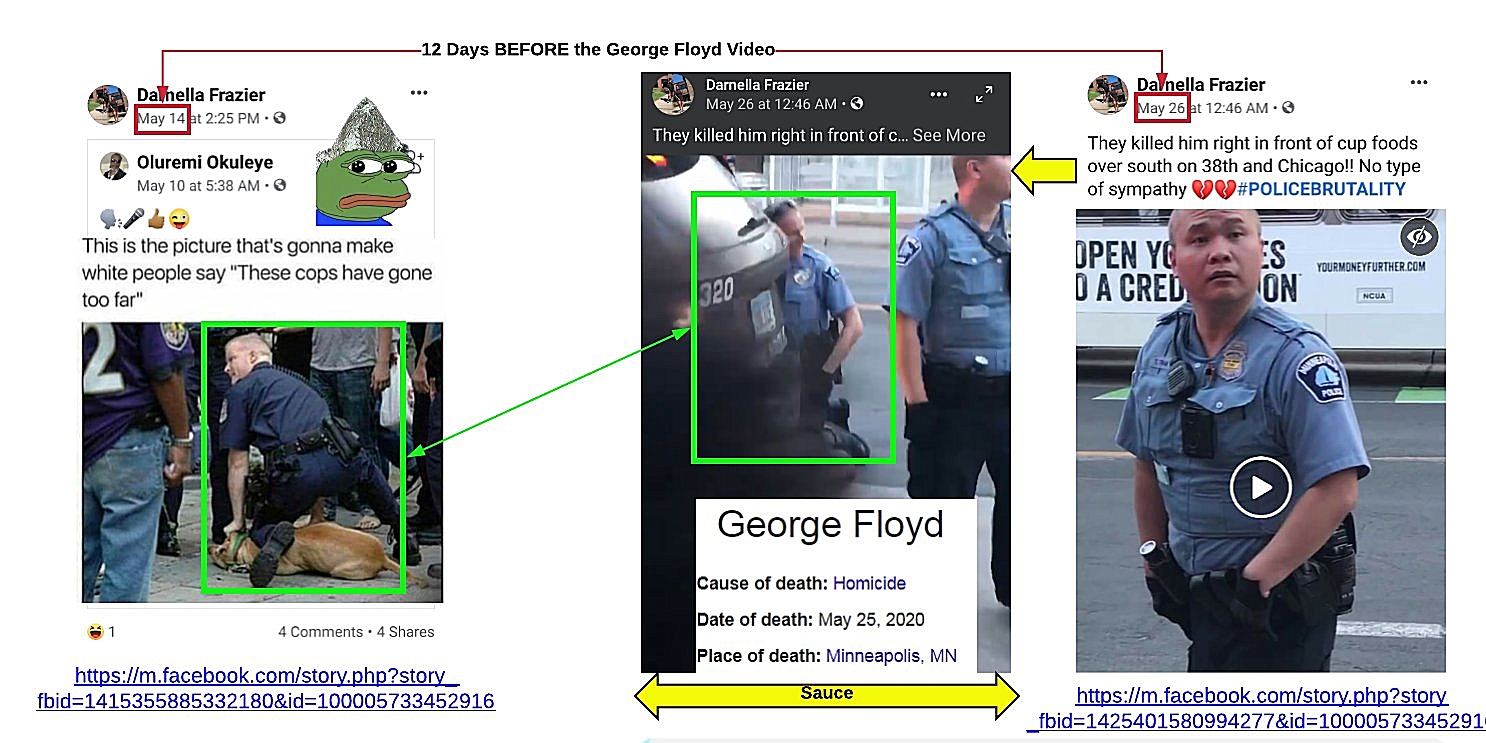Click fullscreen expand icon in video viewer
This screenshot has height=743, width=1486.
click(x=983, y=95)
